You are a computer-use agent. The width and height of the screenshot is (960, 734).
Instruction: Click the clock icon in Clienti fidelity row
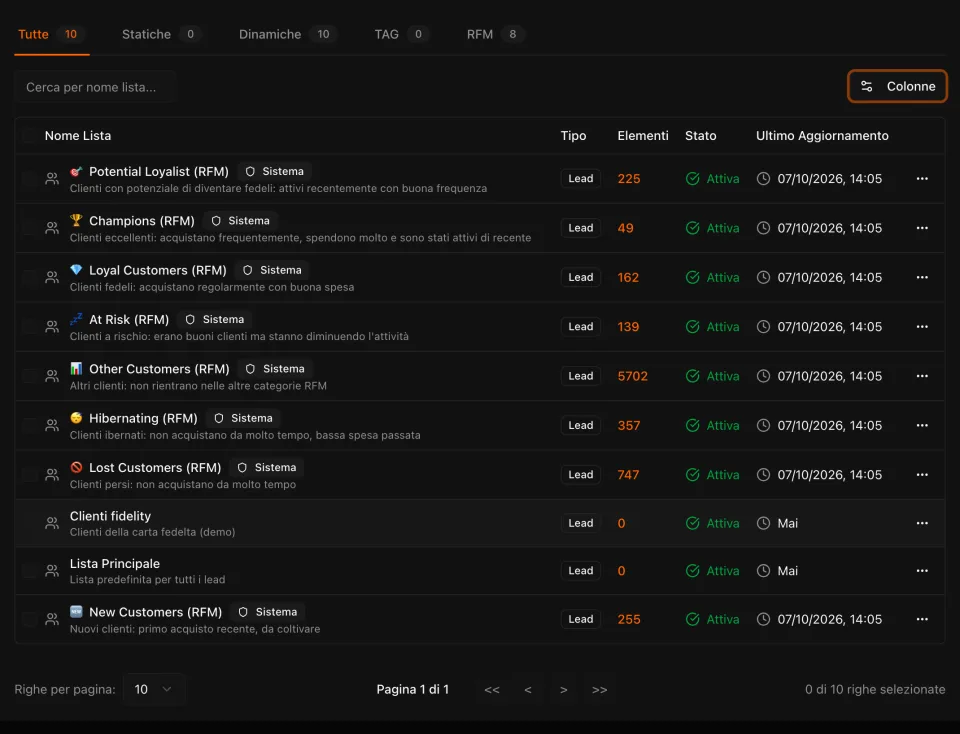pyautogui.click(x=763, y=523)
